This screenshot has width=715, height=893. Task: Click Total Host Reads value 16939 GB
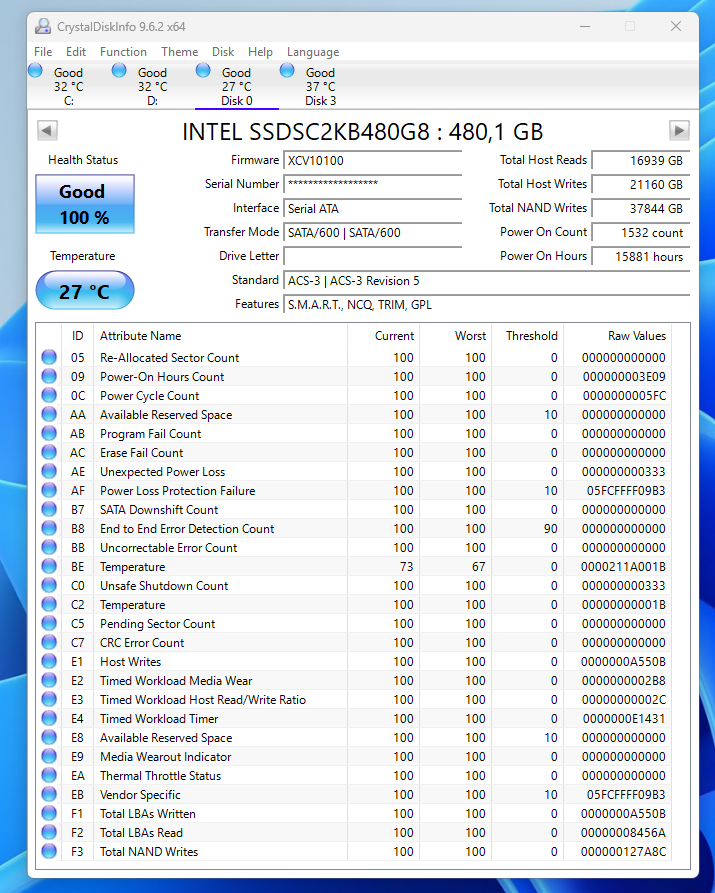coord(641,161)
